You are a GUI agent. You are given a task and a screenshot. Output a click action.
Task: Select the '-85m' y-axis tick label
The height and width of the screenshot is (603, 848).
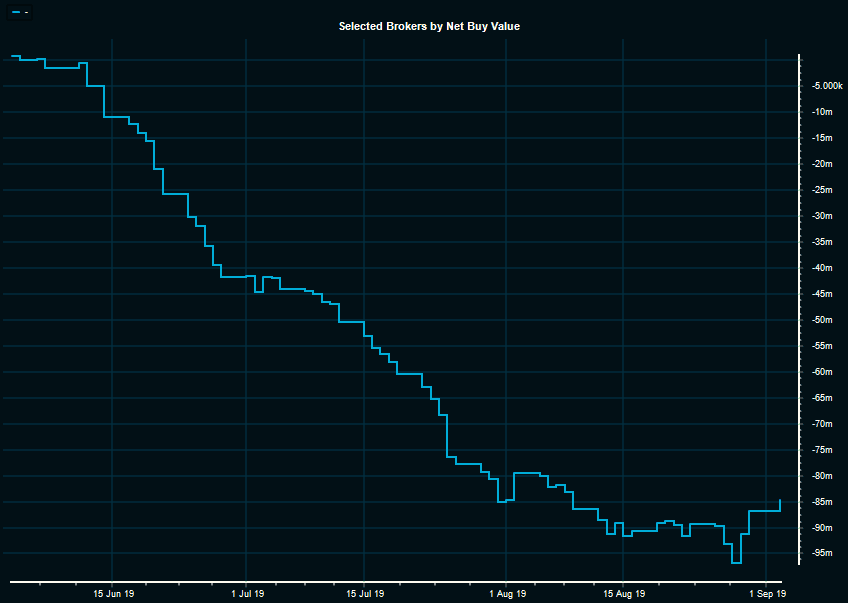click(x=822, y=502)
